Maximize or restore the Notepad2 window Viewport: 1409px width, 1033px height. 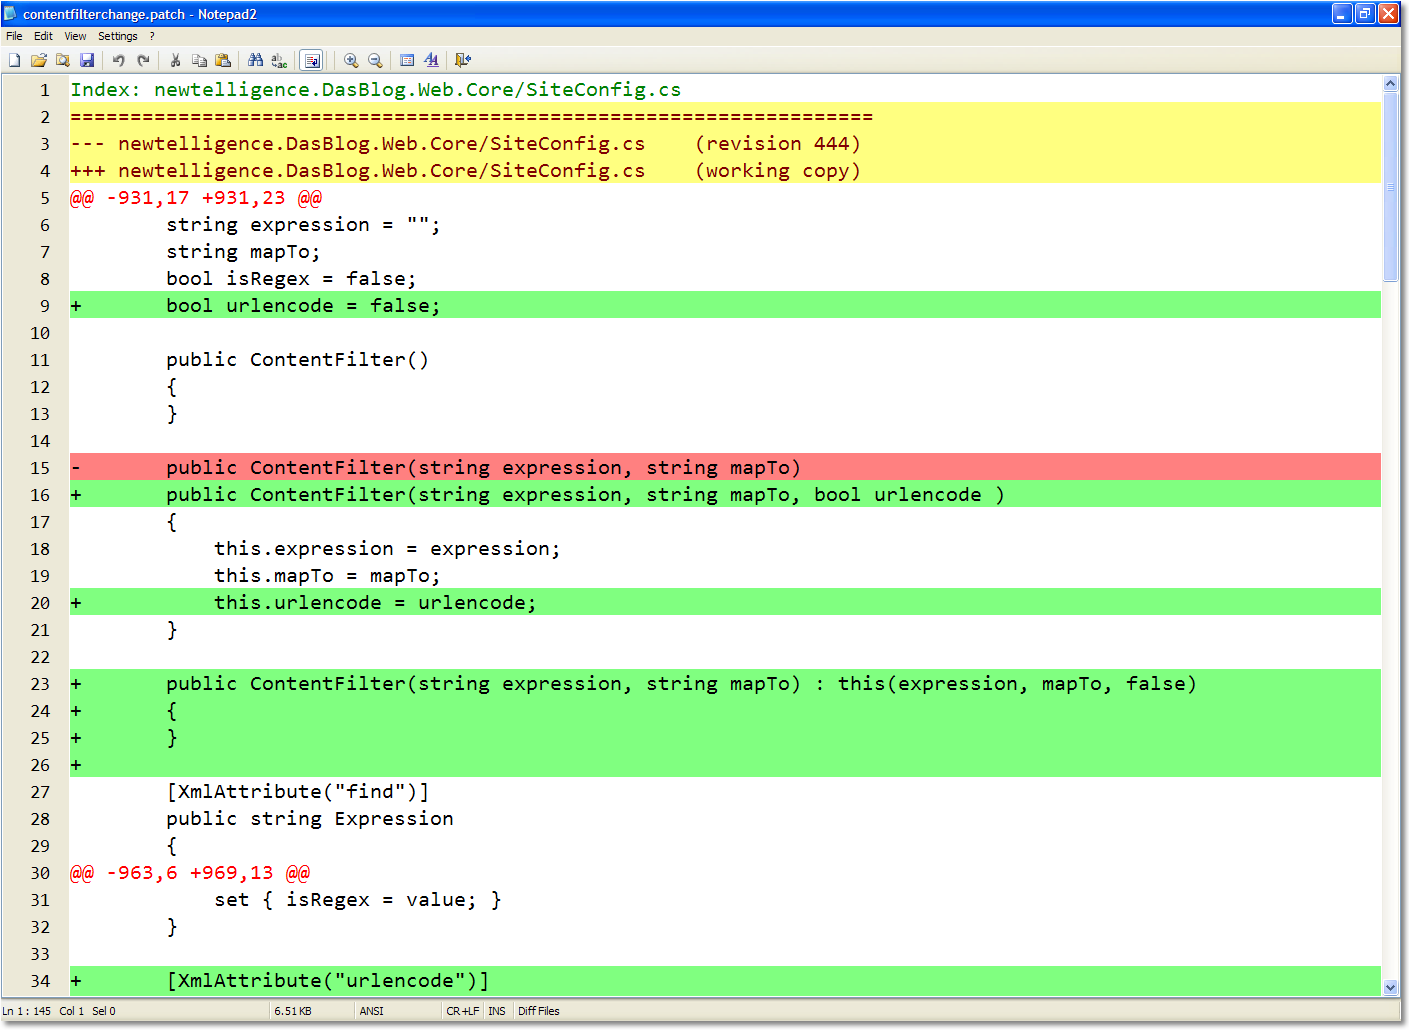(1365, 14)
